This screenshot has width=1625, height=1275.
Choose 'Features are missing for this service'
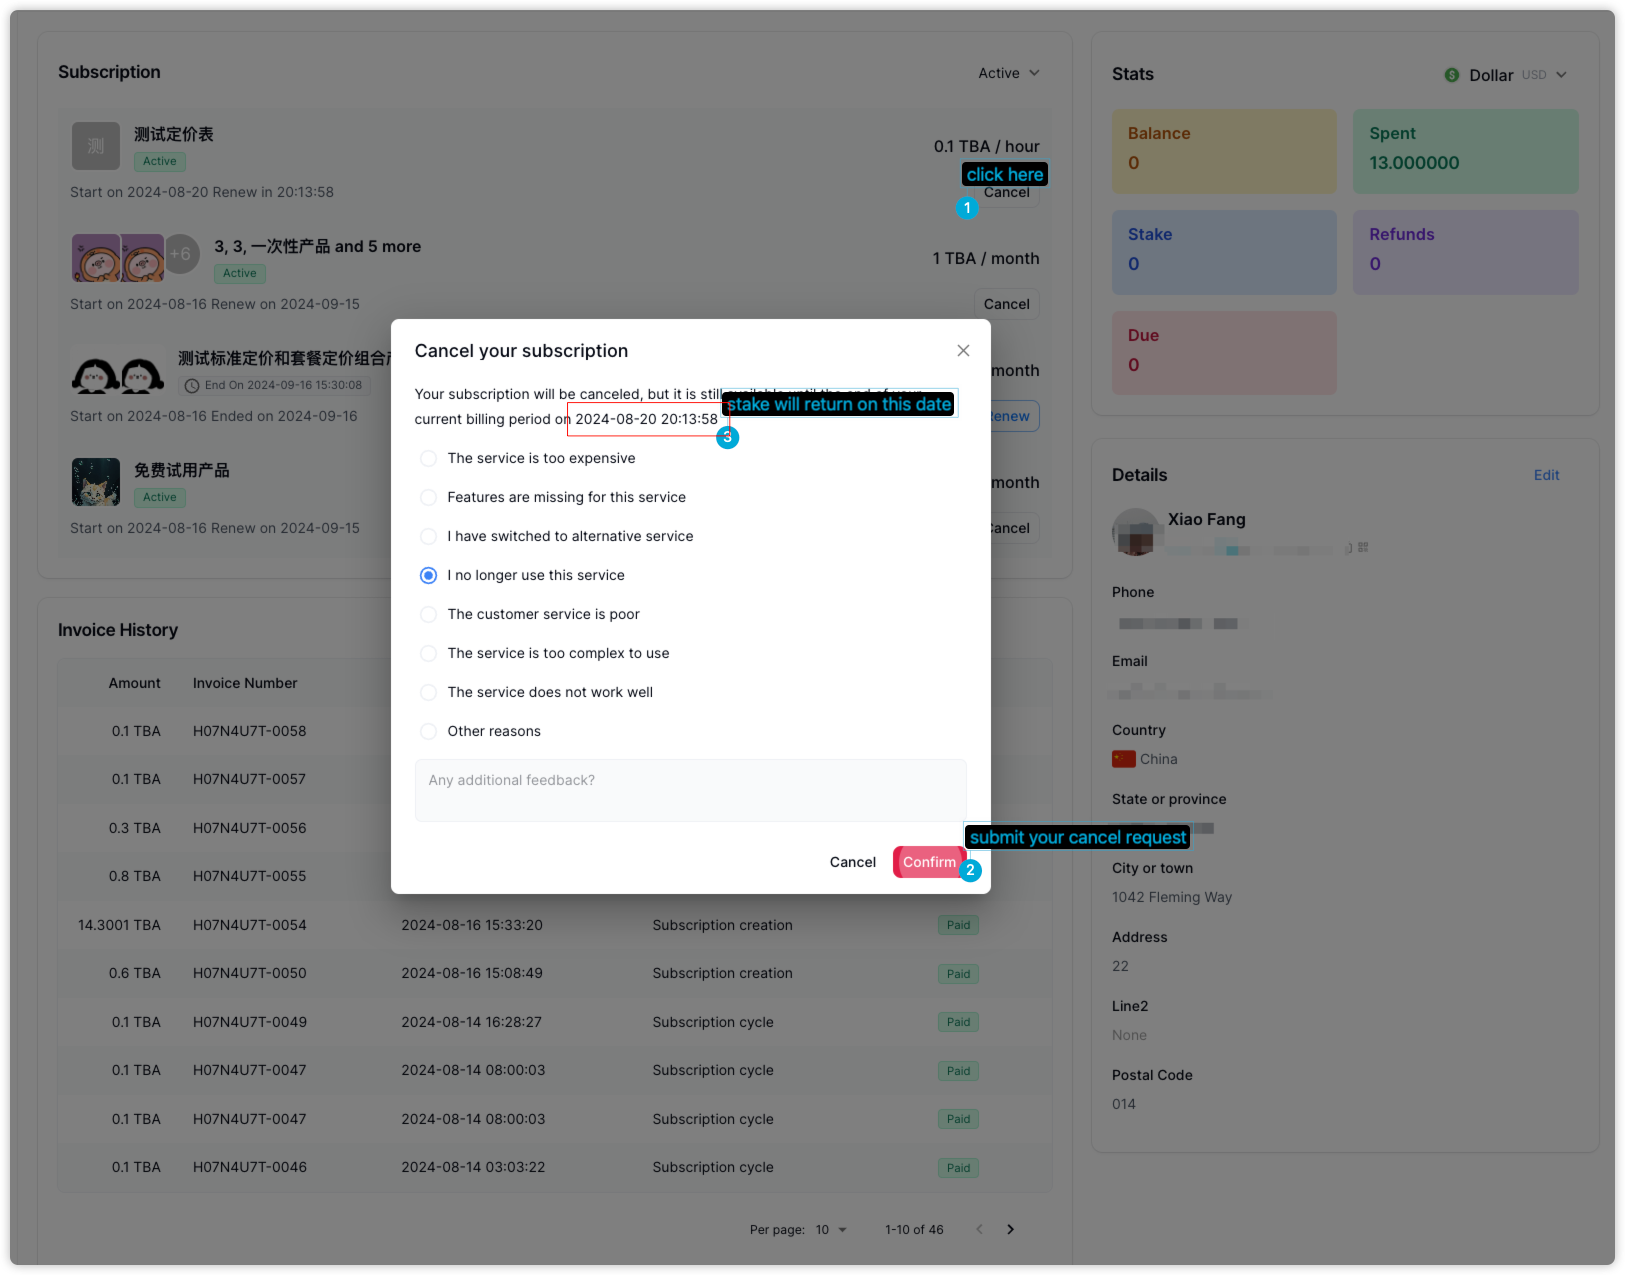click(428, 497)
